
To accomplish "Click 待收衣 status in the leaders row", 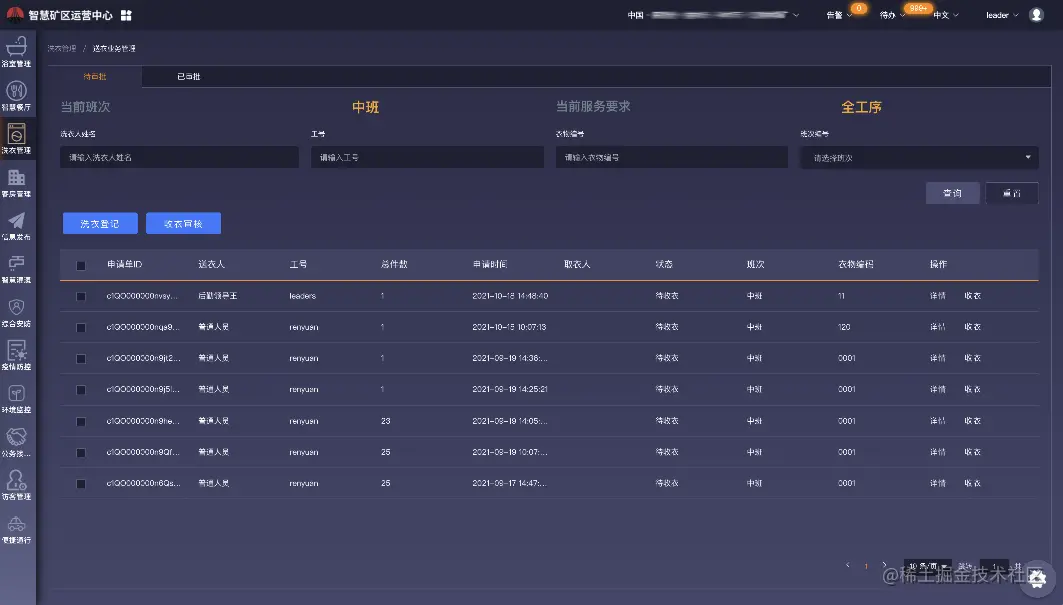I will (667, 296).
